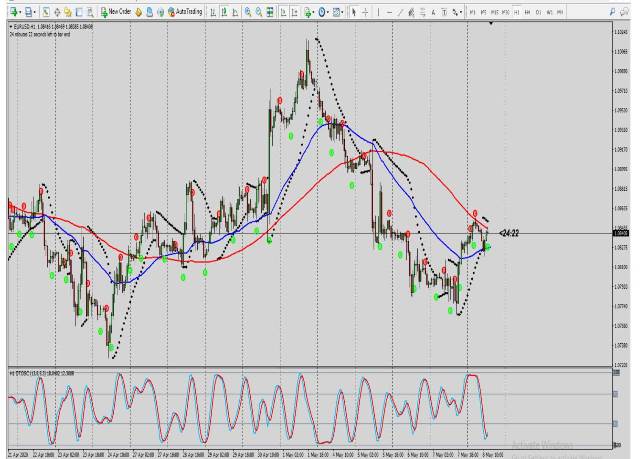The width and height of the screenshot is (640, 459).
Task: Select the cursor arrow tool
Action: [352, 11]
